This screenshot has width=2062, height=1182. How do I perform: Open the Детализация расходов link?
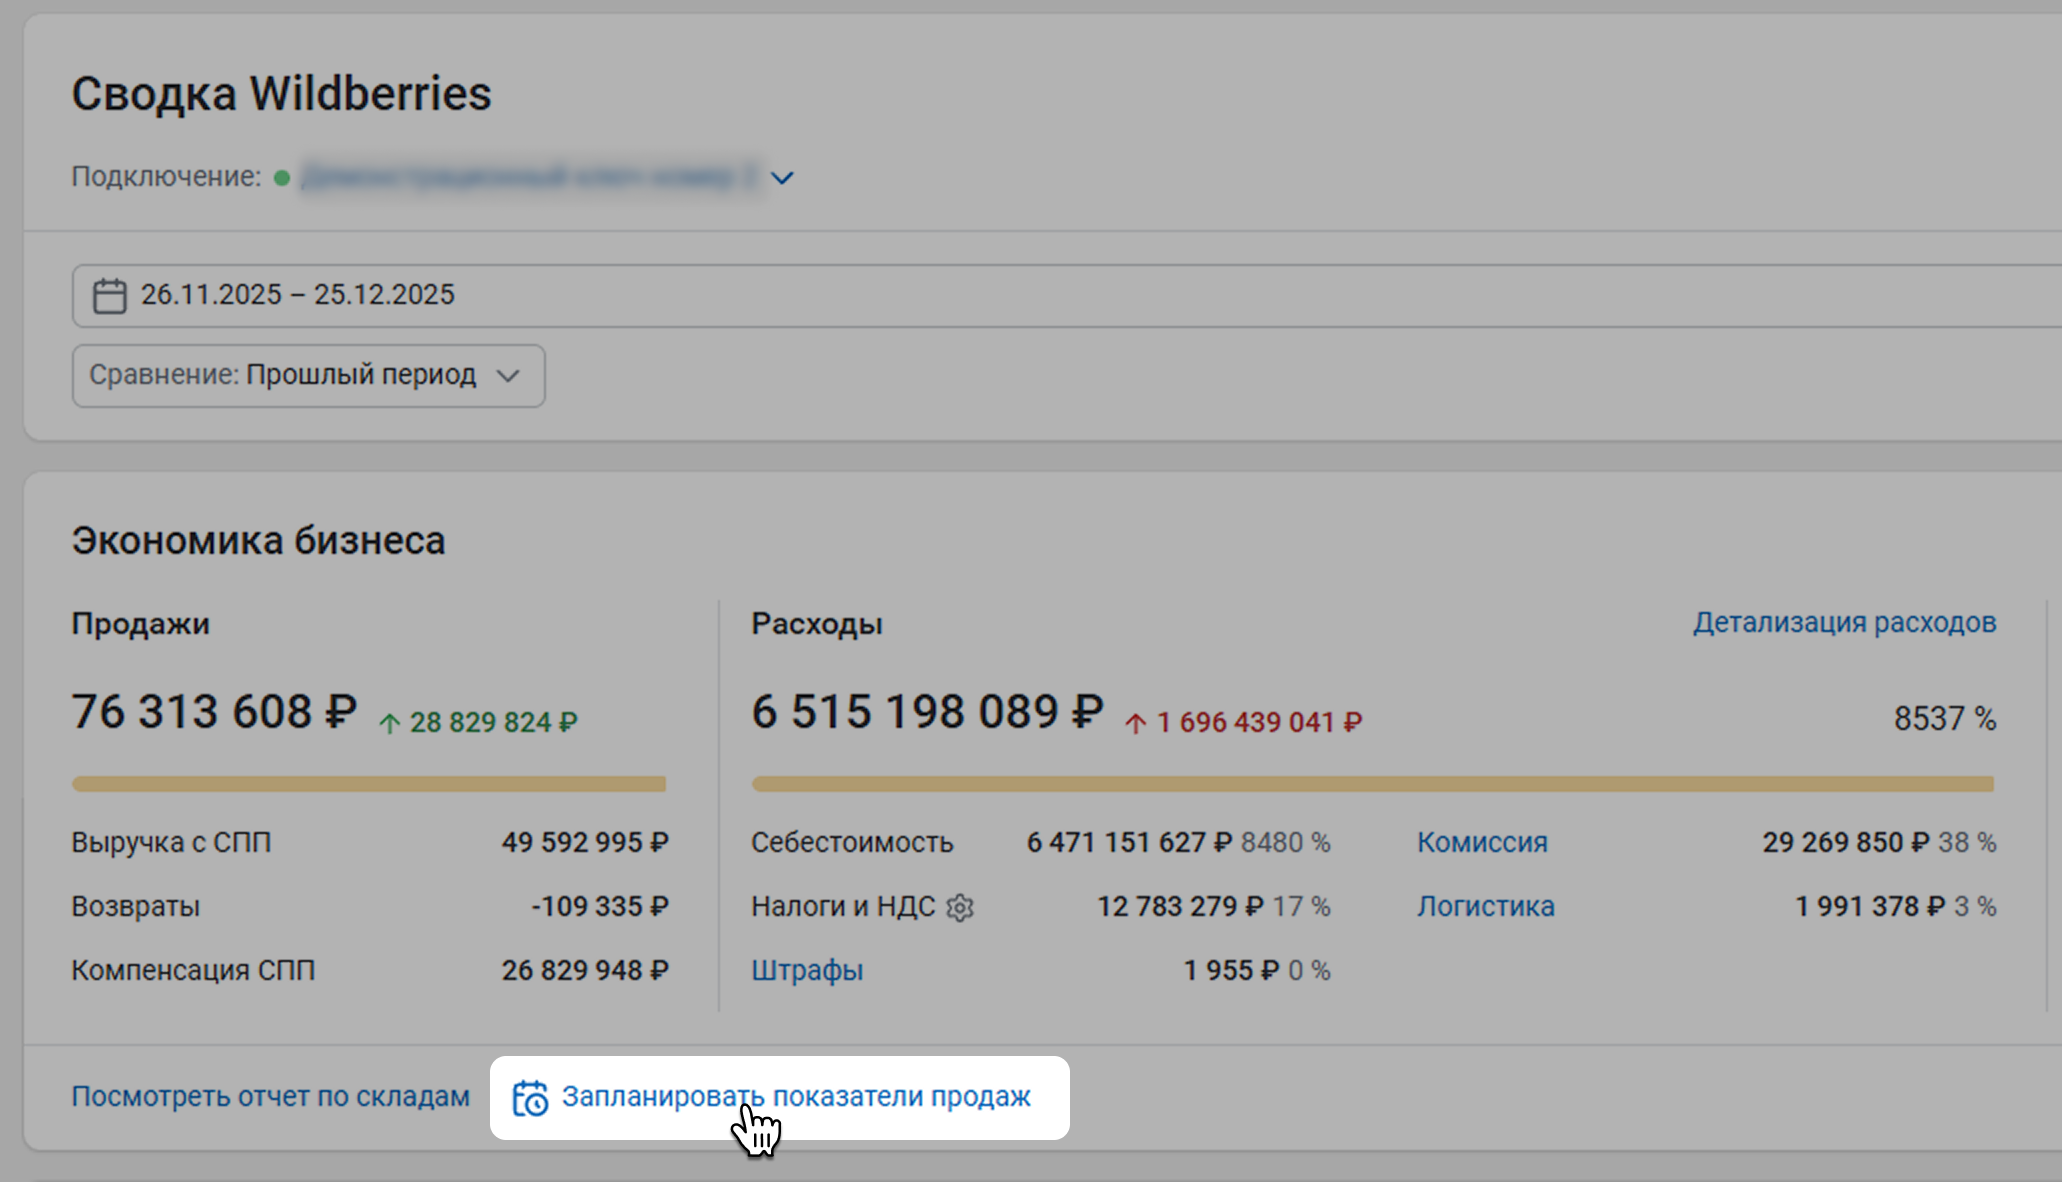tap(1844, 622)
